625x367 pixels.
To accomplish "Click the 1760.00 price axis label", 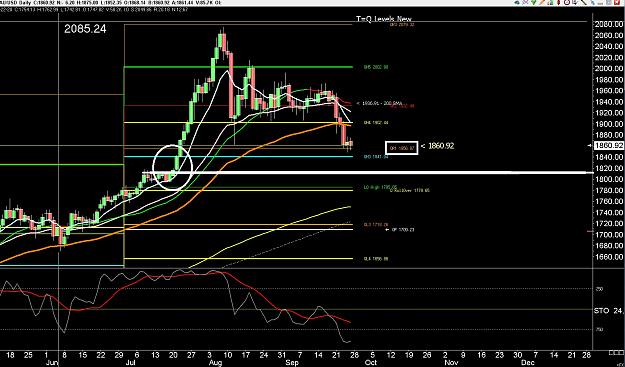I will tap(609, 202).
